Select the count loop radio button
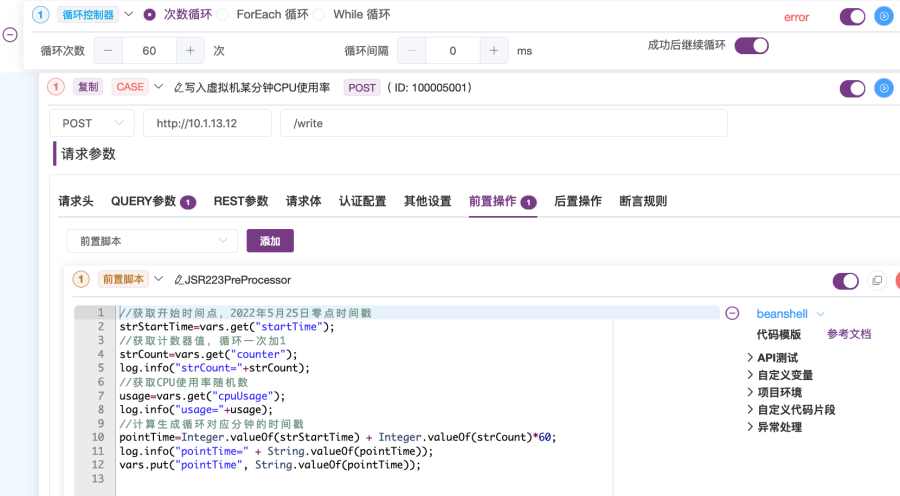This screenshot has width=900, height=496. (x=149, y=15)
